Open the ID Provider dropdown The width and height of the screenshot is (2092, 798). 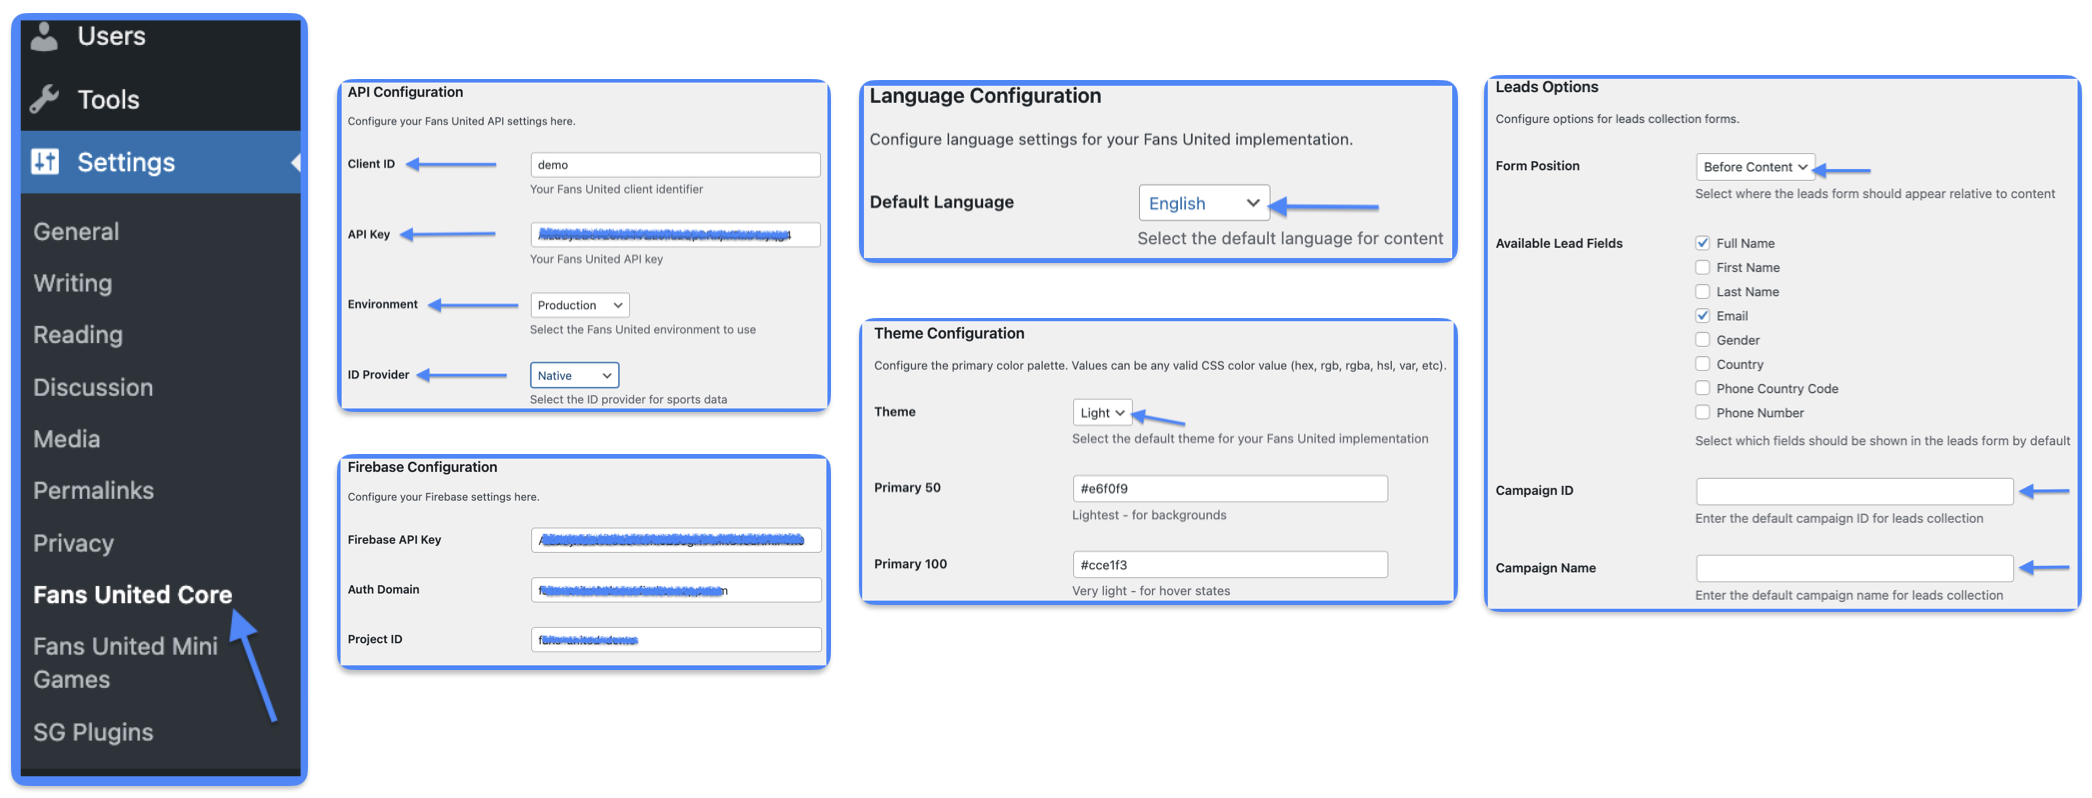pyautogui.click(x=574, y=375)
